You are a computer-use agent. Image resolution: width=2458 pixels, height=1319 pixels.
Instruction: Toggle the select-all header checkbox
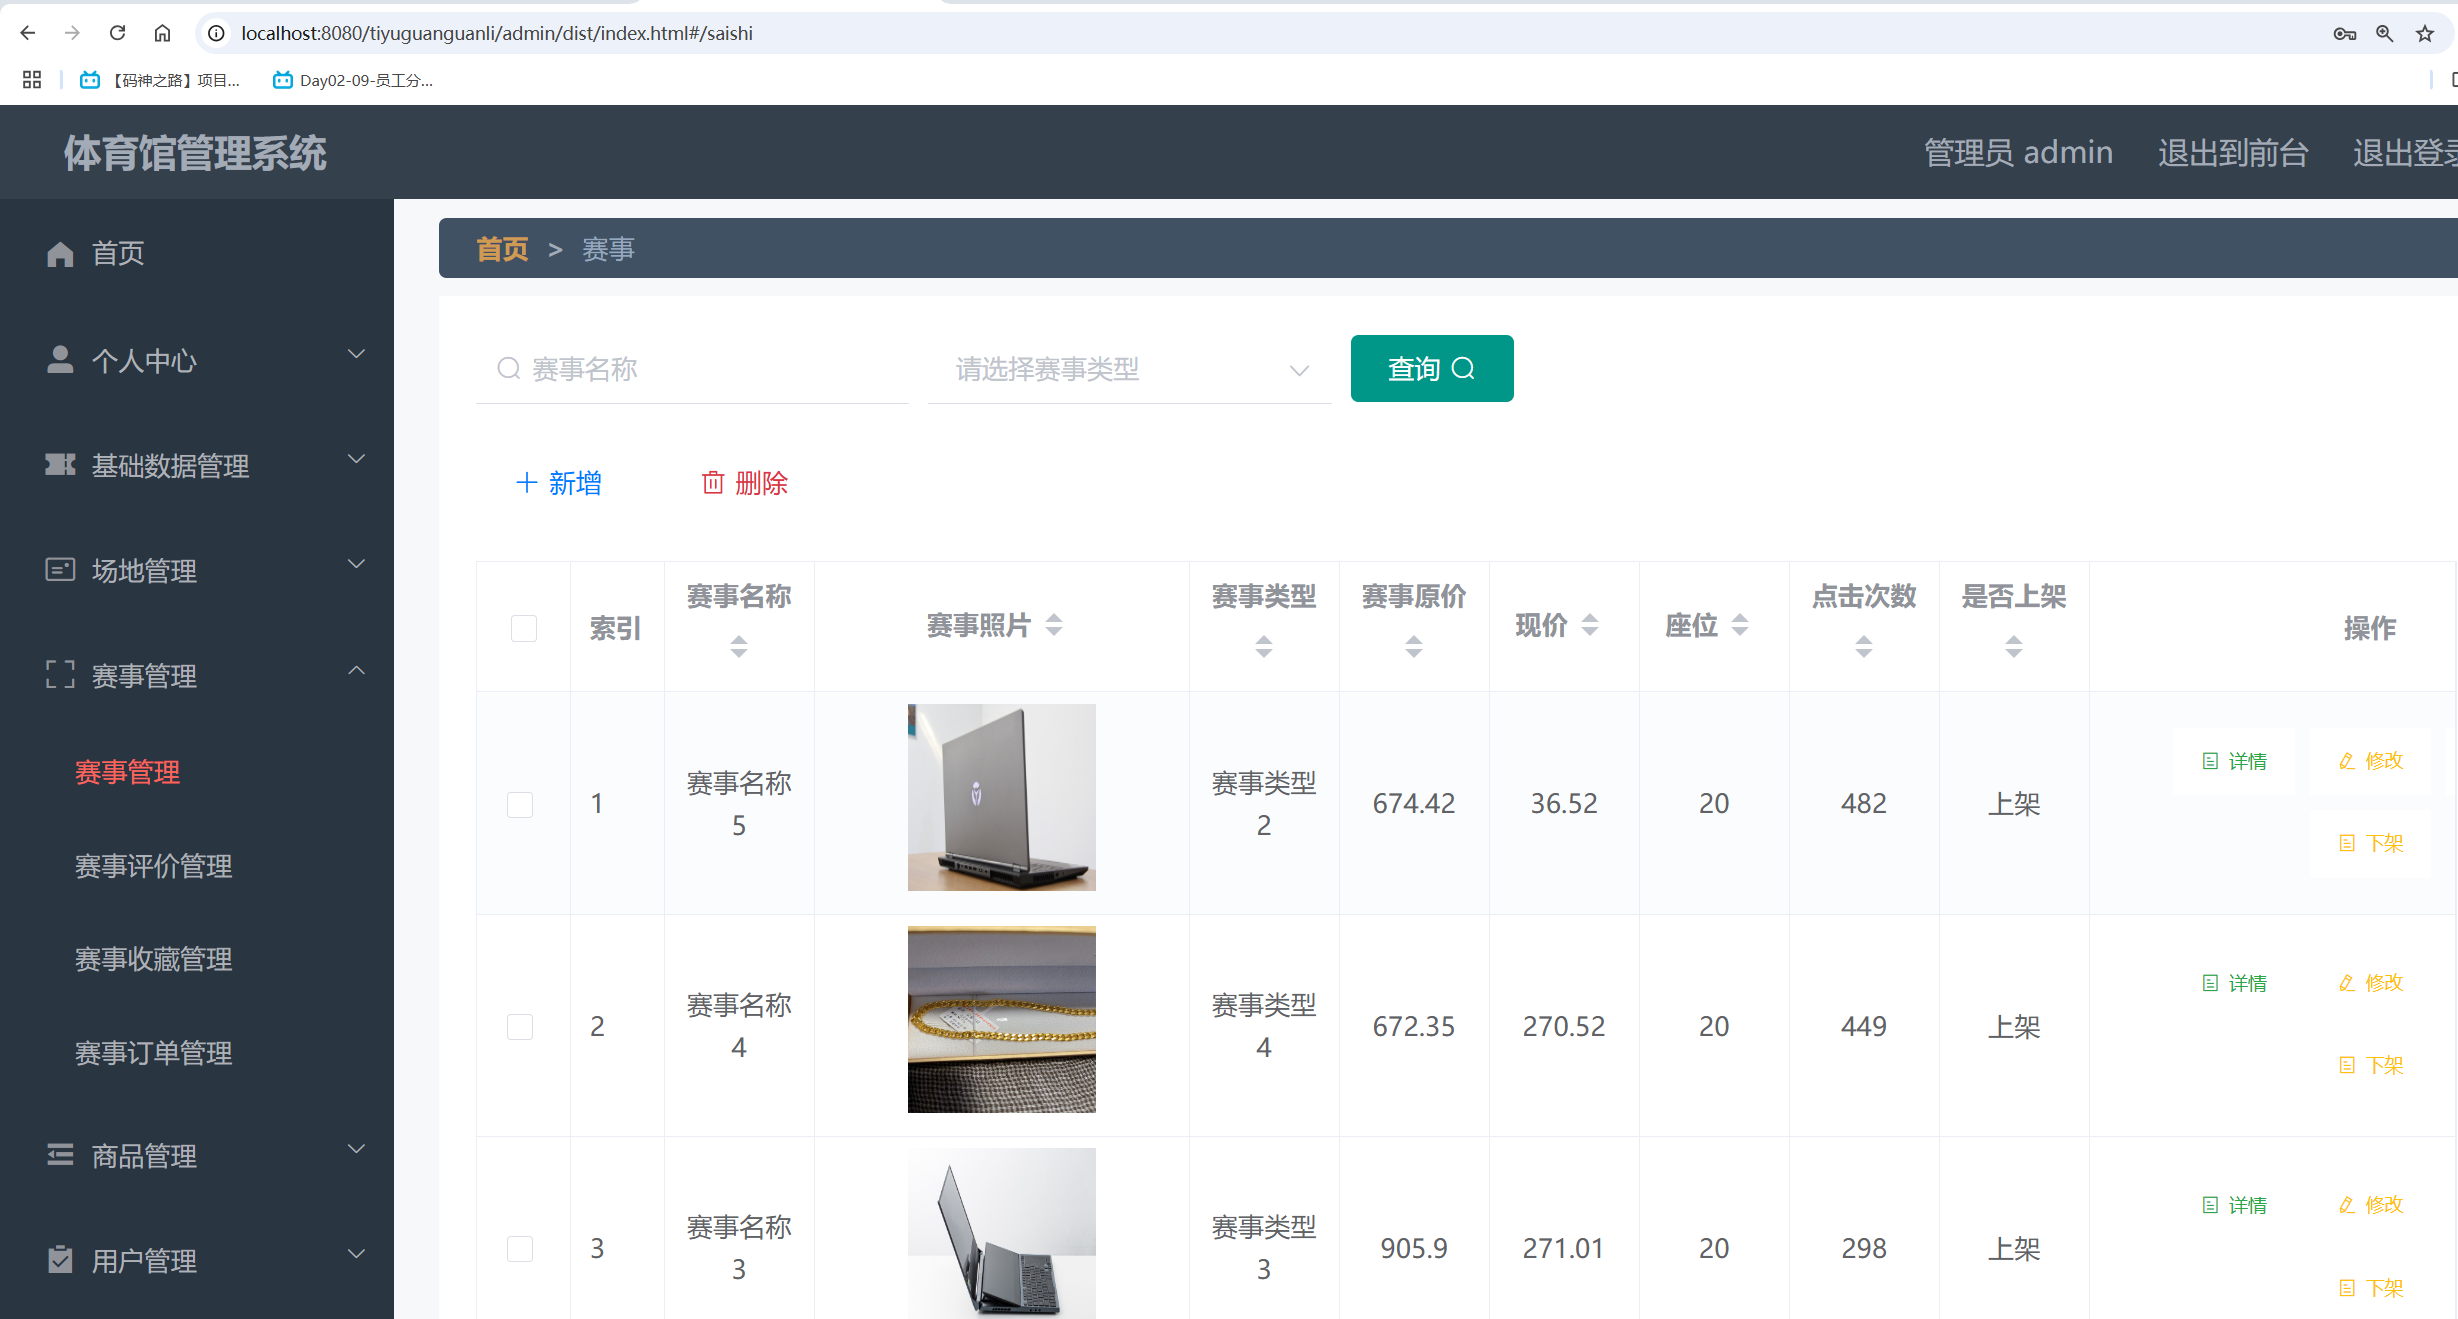(524, 628)
